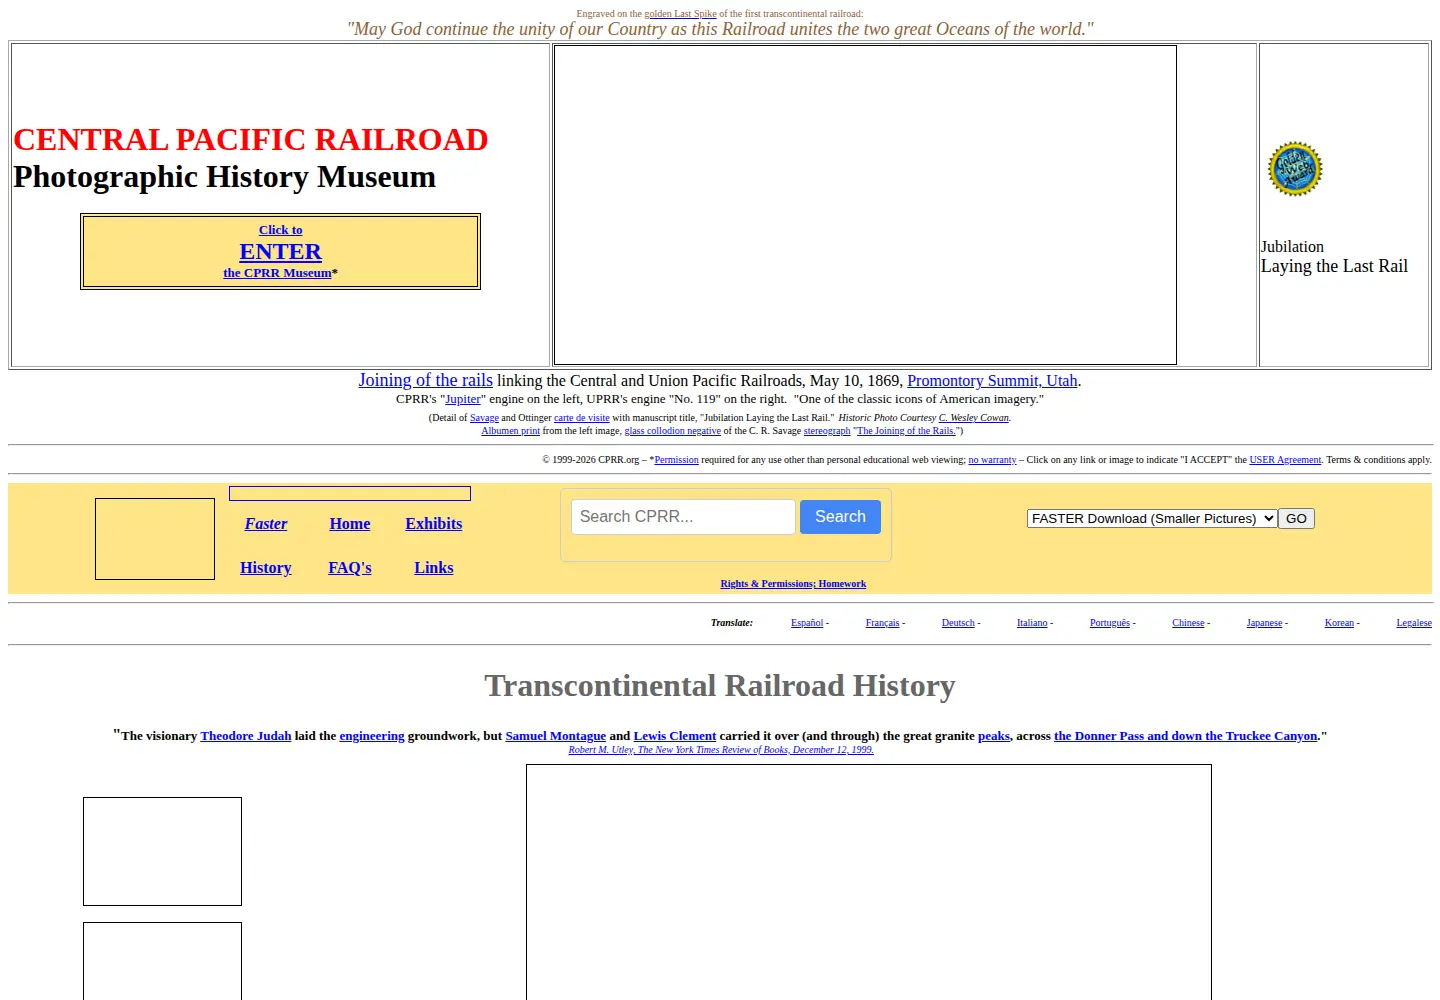Open the ENTER the CPRR Museum link
Image resolution: width=1440 pixels, height=1000 pixels.
coord(280,252)
